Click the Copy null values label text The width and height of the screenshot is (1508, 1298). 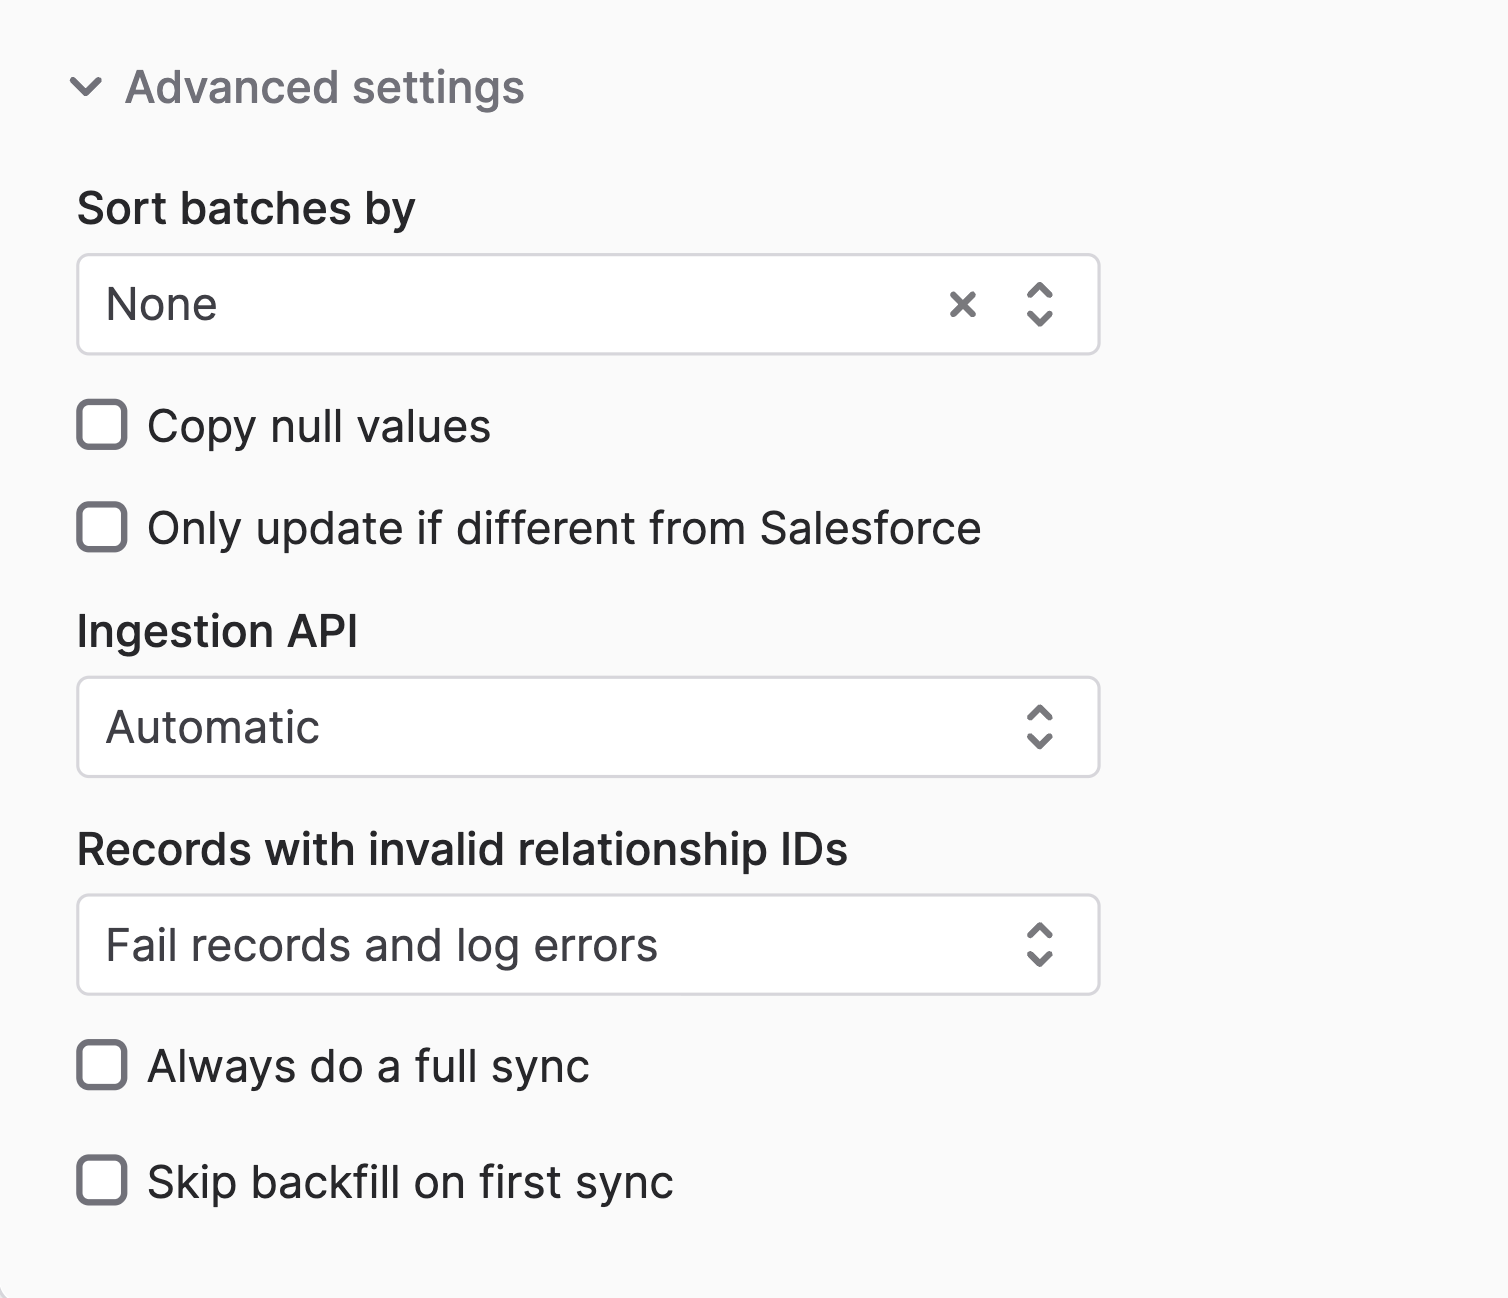[319, 427]
